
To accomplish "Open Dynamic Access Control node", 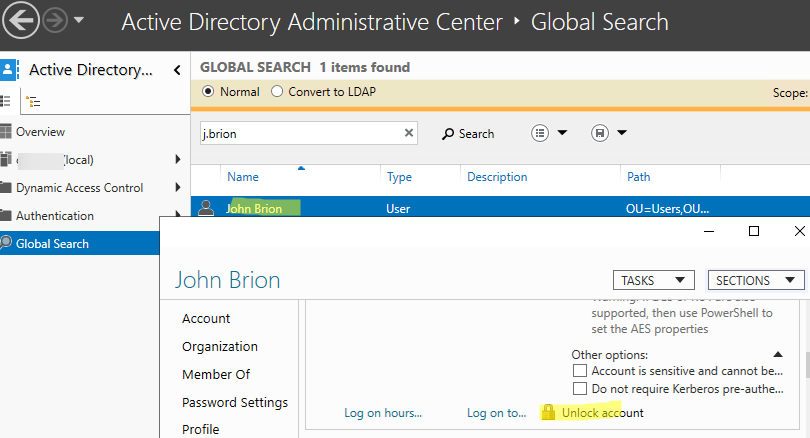I will 80,187.
